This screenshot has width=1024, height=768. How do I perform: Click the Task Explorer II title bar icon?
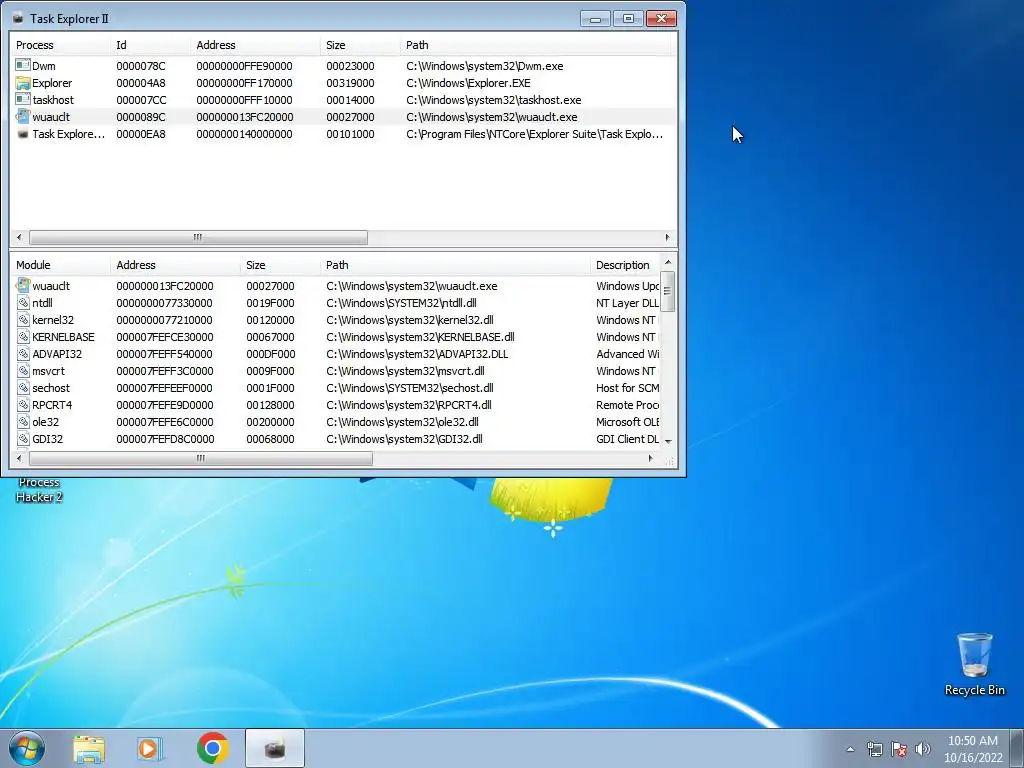point(18,18)
